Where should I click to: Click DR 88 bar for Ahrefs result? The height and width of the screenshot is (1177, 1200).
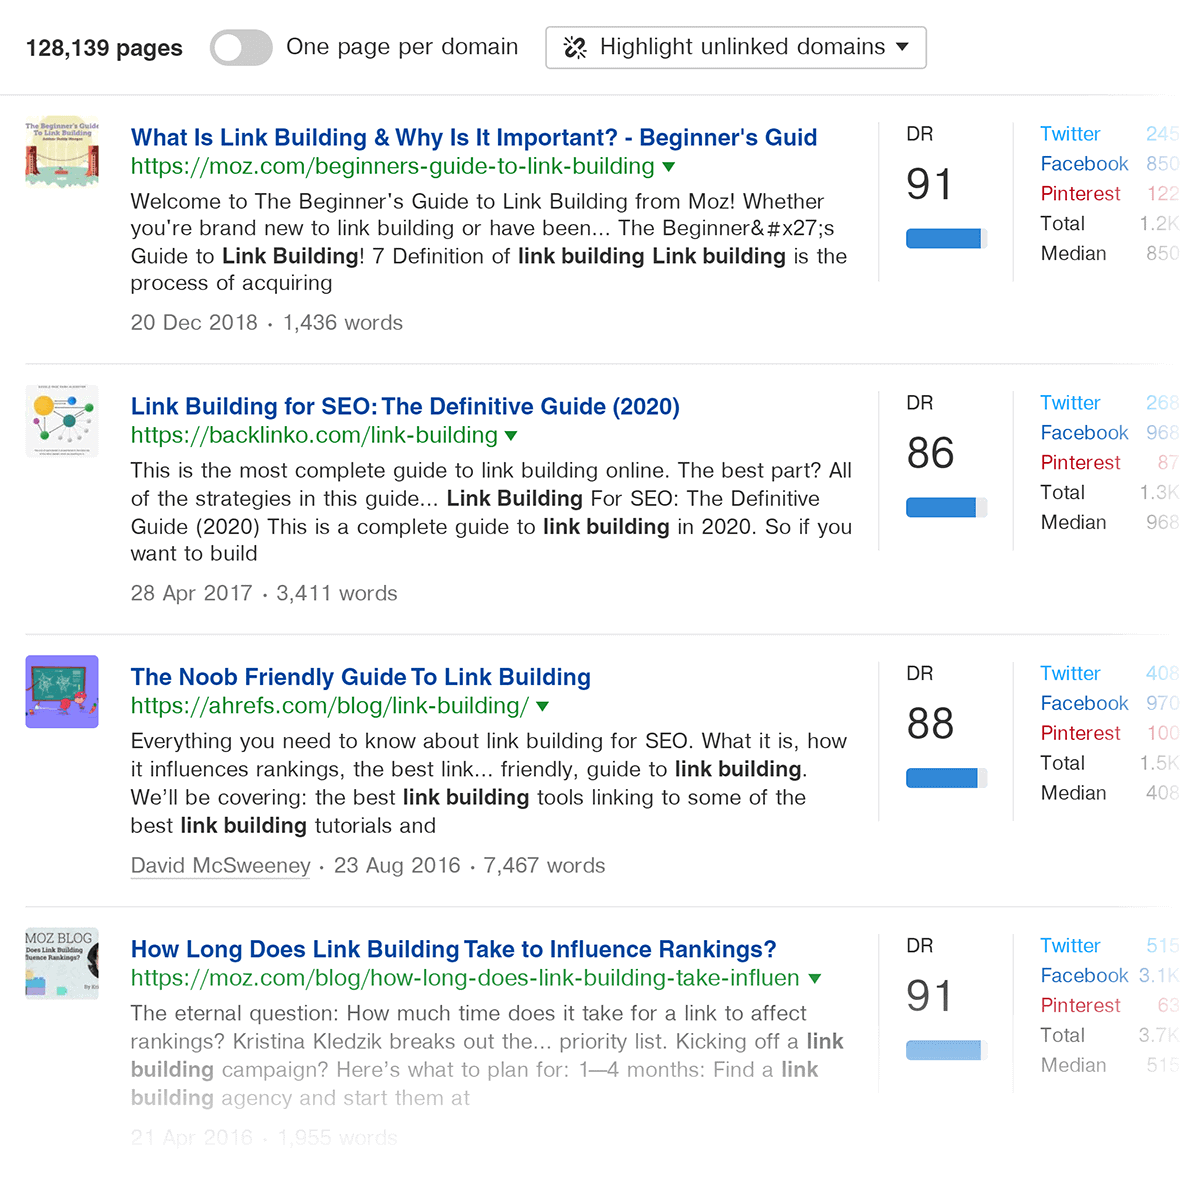946,778
